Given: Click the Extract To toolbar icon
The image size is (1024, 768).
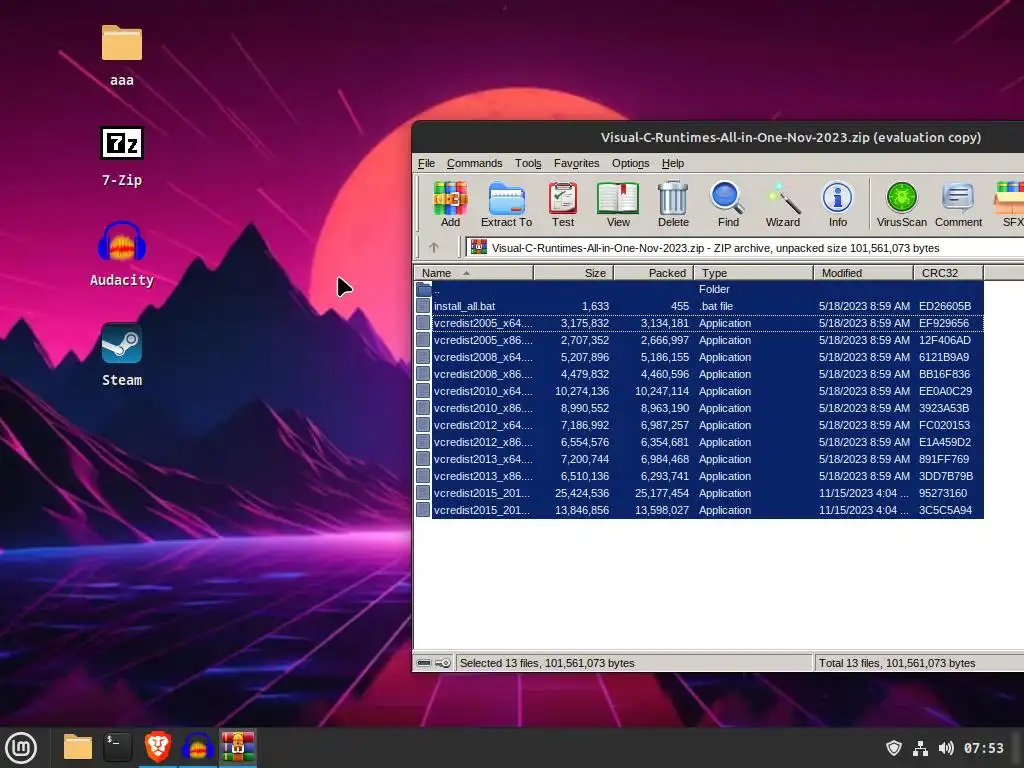Looking at the screenshot, I should pos(506,204).
